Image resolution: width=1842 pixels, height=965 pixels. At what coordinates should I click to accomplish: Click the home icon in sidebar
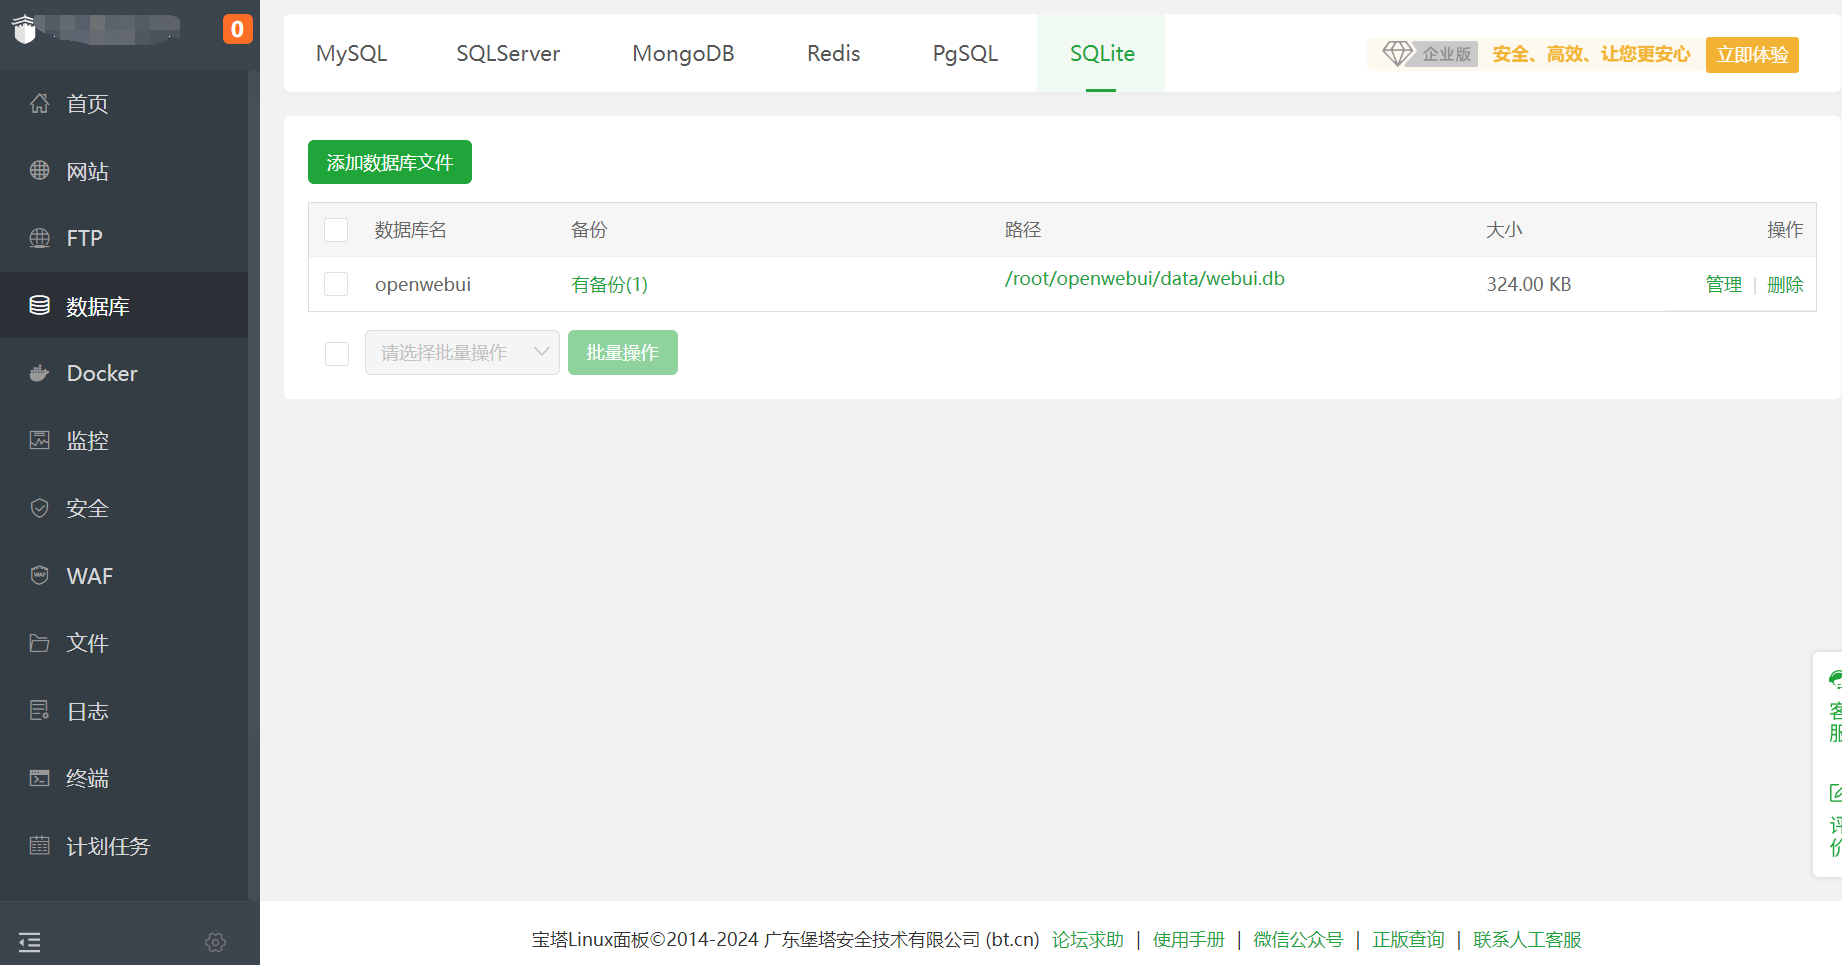tap(39, 103)
